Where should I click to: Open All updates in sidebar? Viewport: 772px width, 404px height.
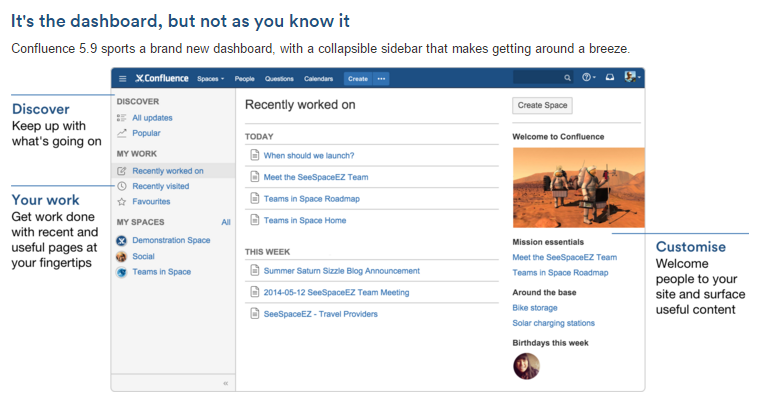coord(152,118)
